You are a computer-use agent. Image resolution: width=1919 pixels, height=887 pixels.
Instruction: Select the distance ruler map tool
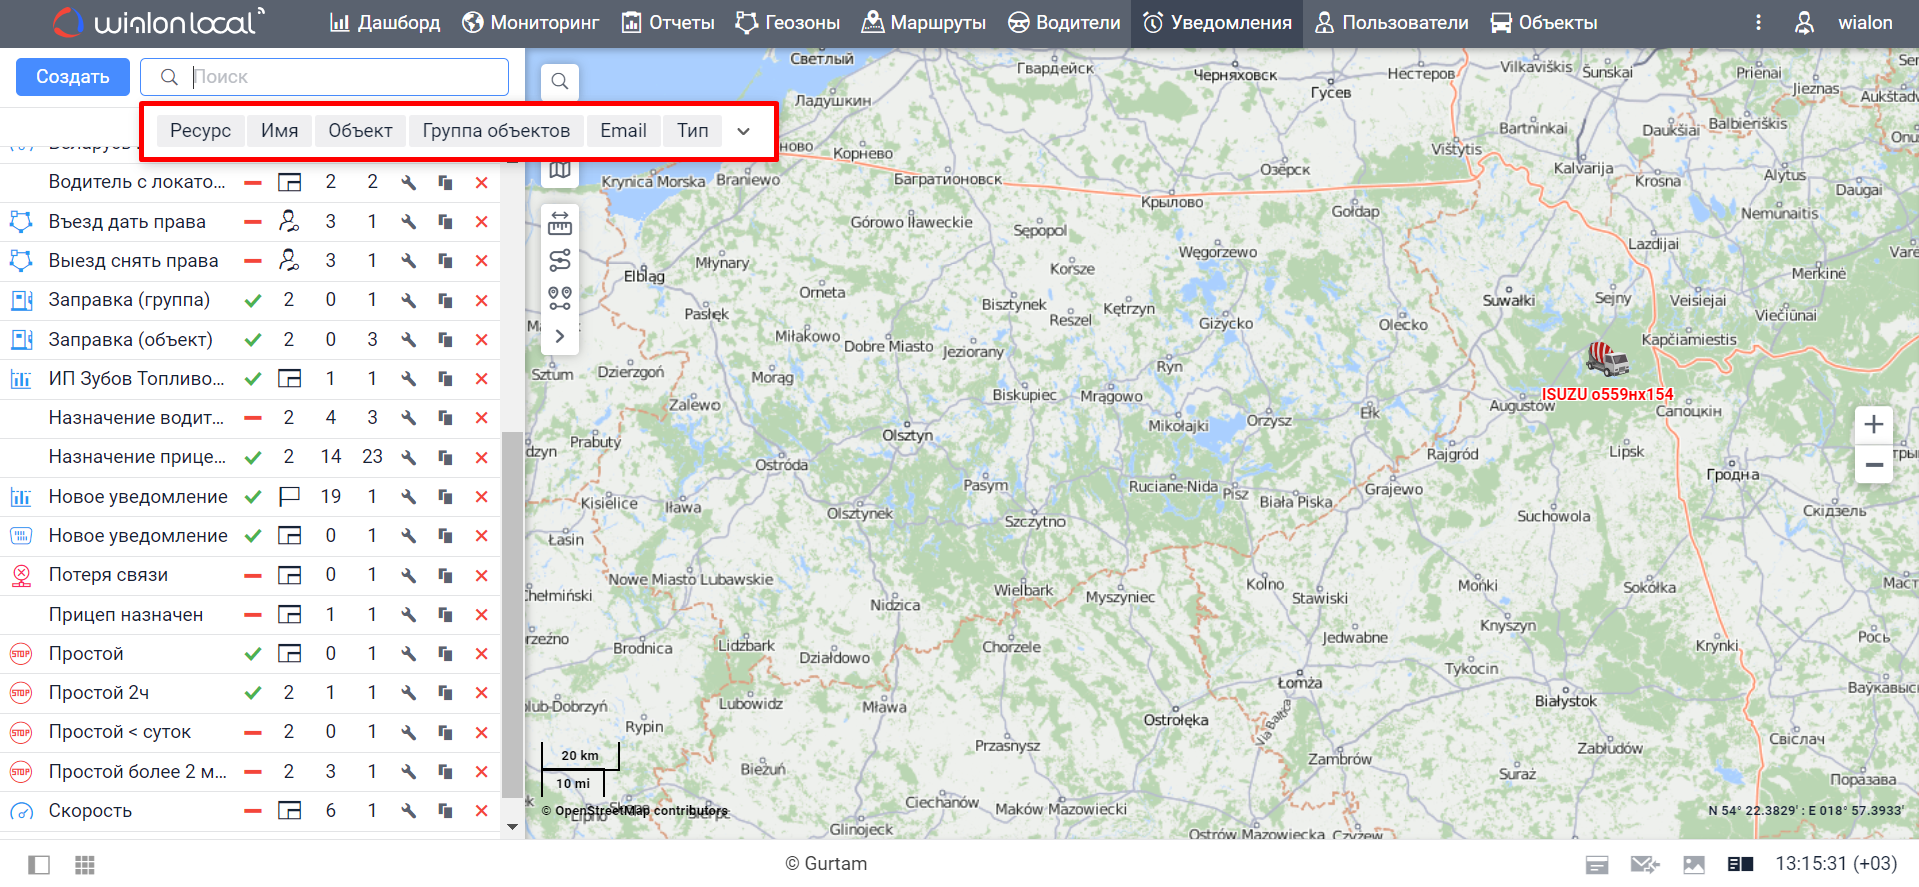coord(560,223)
